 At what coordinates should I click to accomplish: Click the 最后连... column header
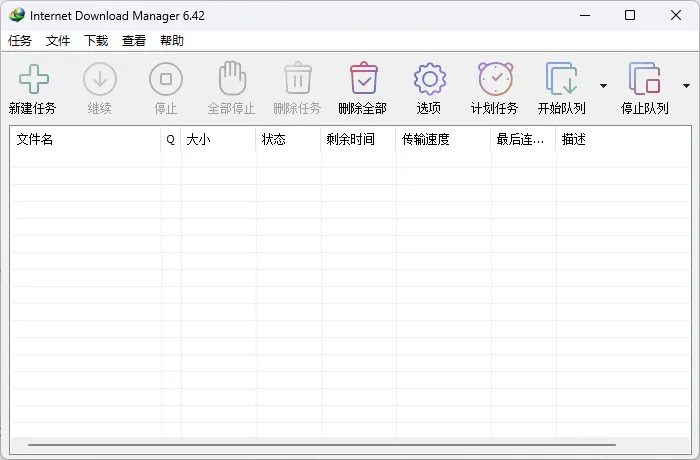tap(523, 139)
